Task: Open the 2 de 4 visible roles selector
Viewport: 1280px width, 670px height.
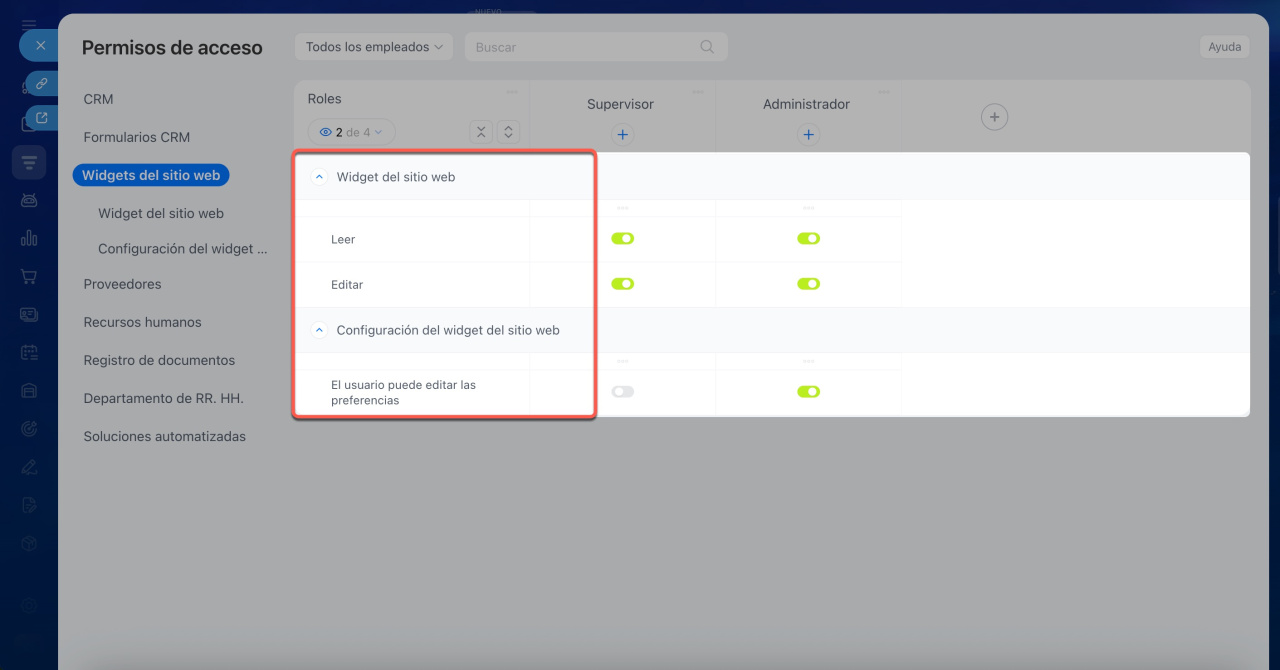Action: click(x=351, y=132)
